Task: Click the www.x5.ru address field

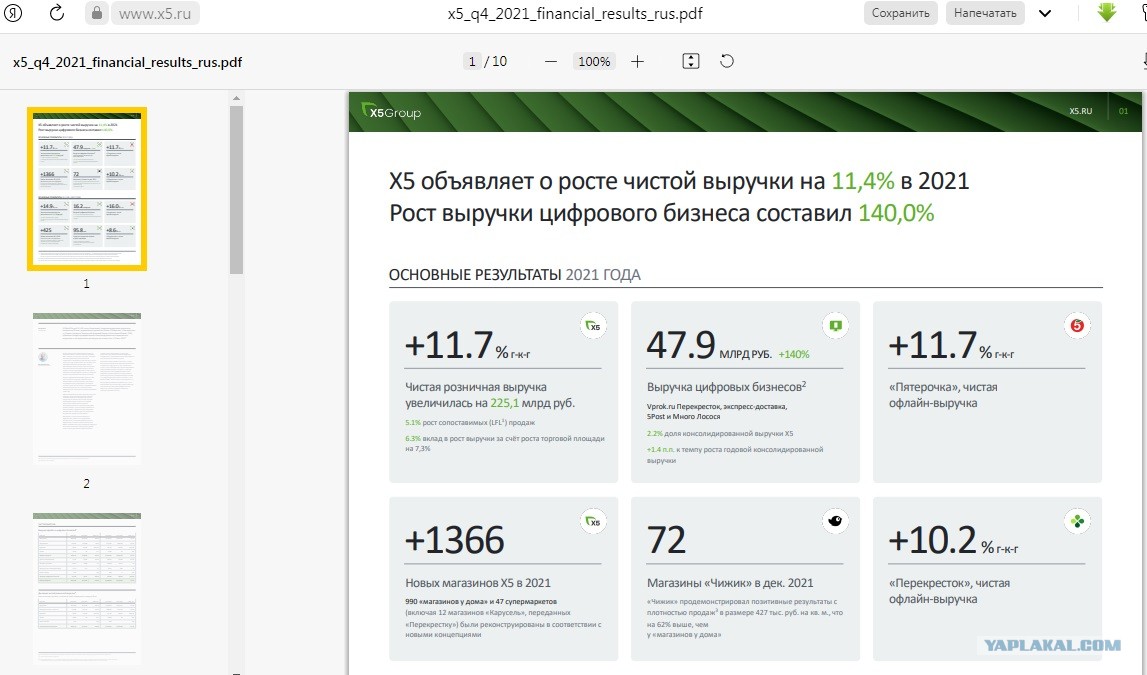Action: click(155, 13)
